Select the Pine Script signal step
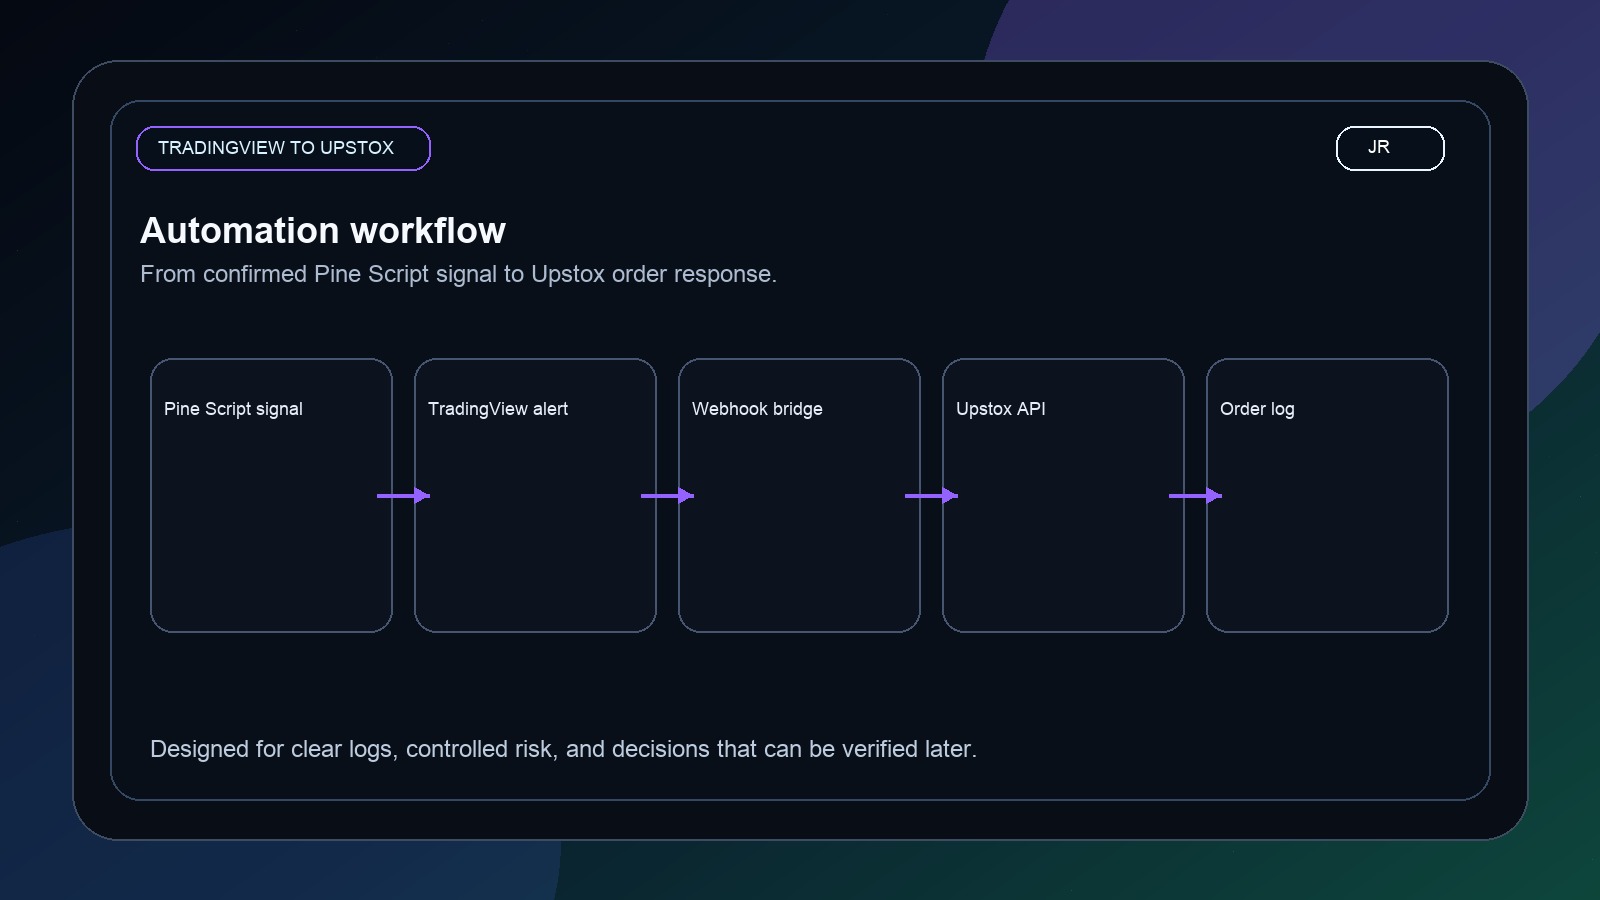The image size is (1600, 900). click(271, 495)
